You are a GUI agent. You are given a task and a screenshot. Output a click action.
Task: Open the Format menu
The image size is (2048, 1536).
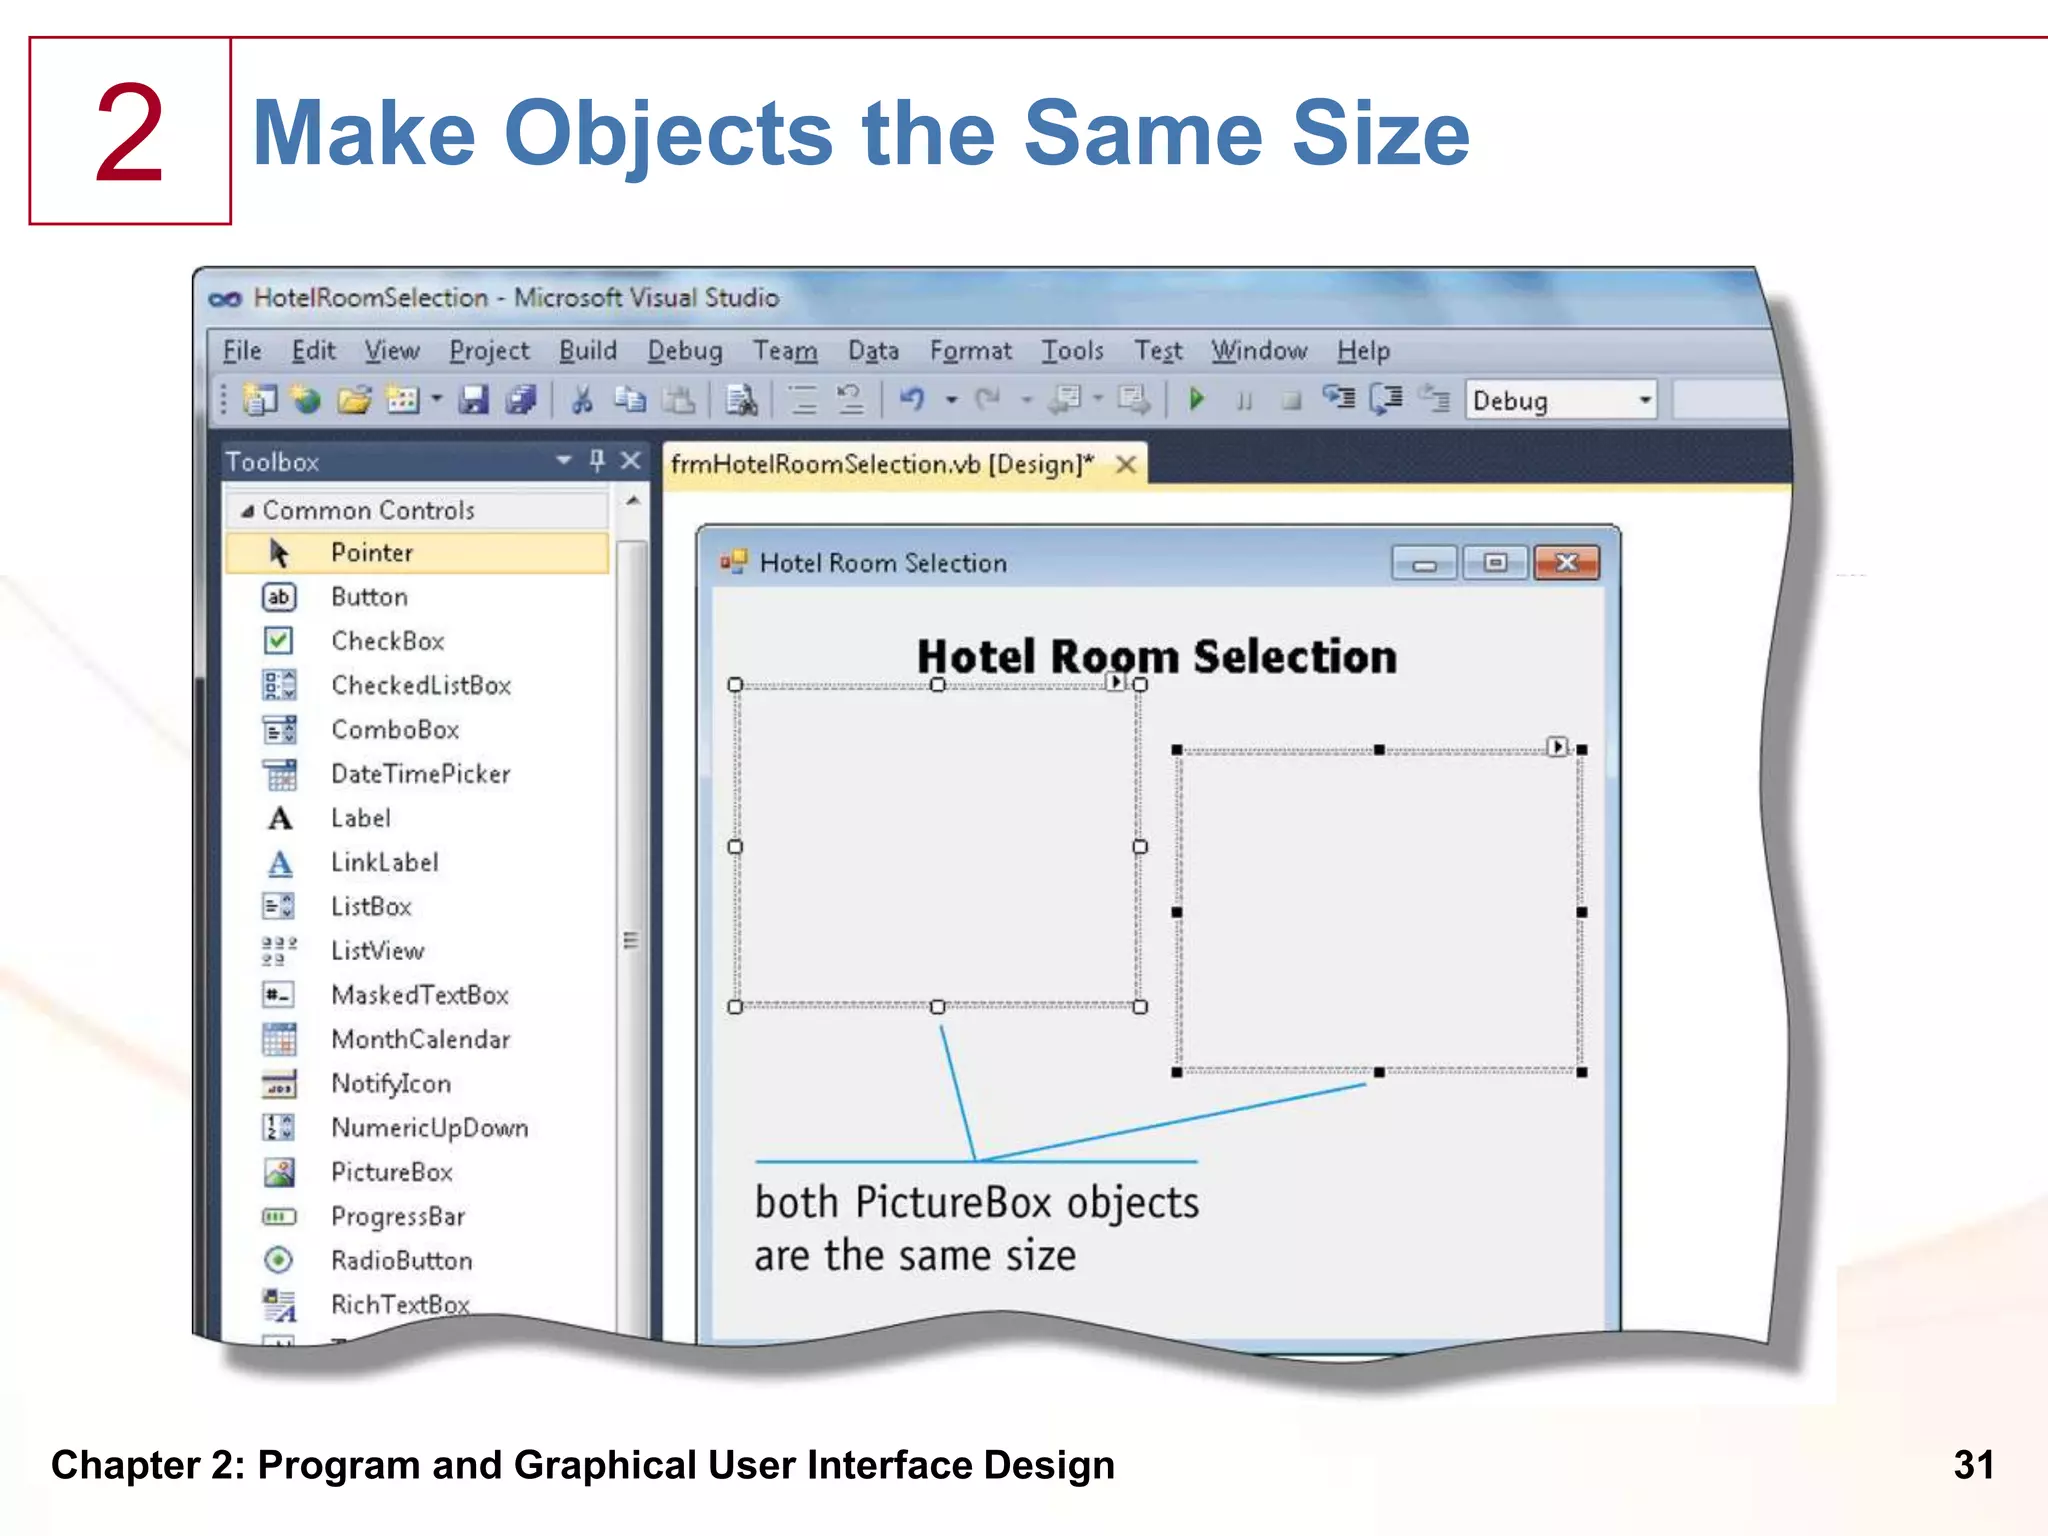tap(970, 350)
